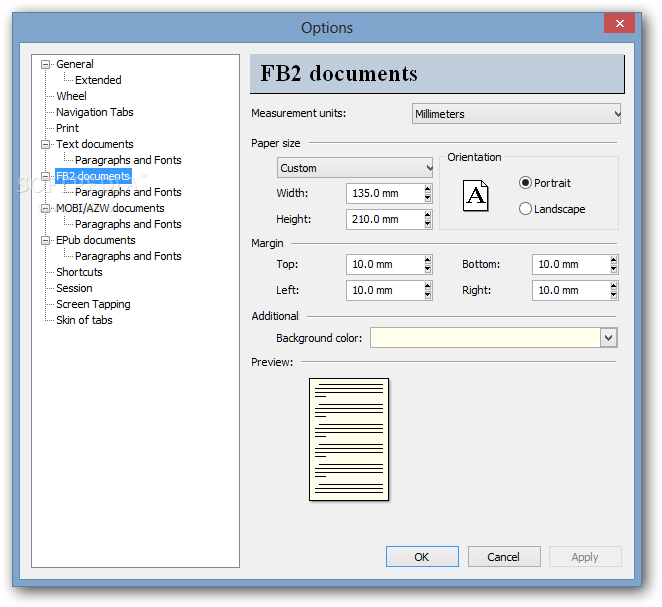The image size is (662, 607).
Task: Click the page layout preview thumbnail
Action: coord(349,439)
